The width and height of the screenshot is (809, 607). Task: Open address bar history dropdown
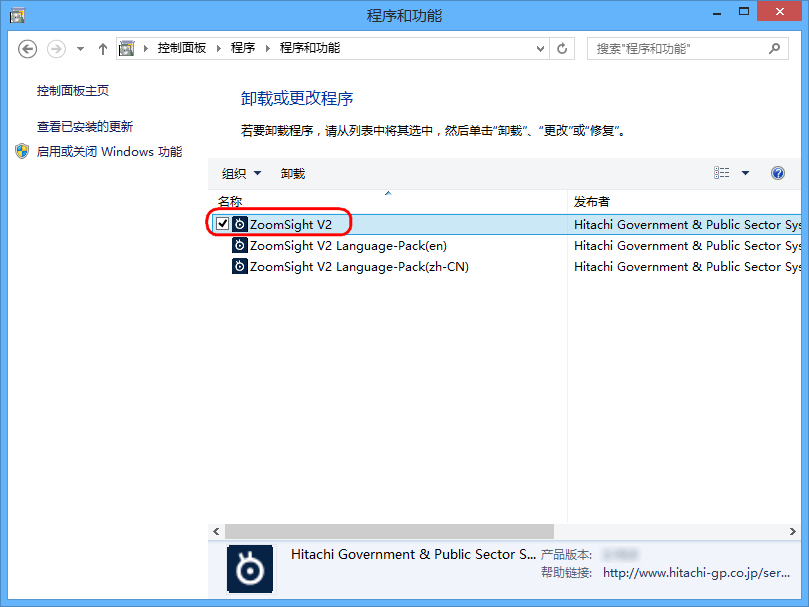[x=540, y=49]
